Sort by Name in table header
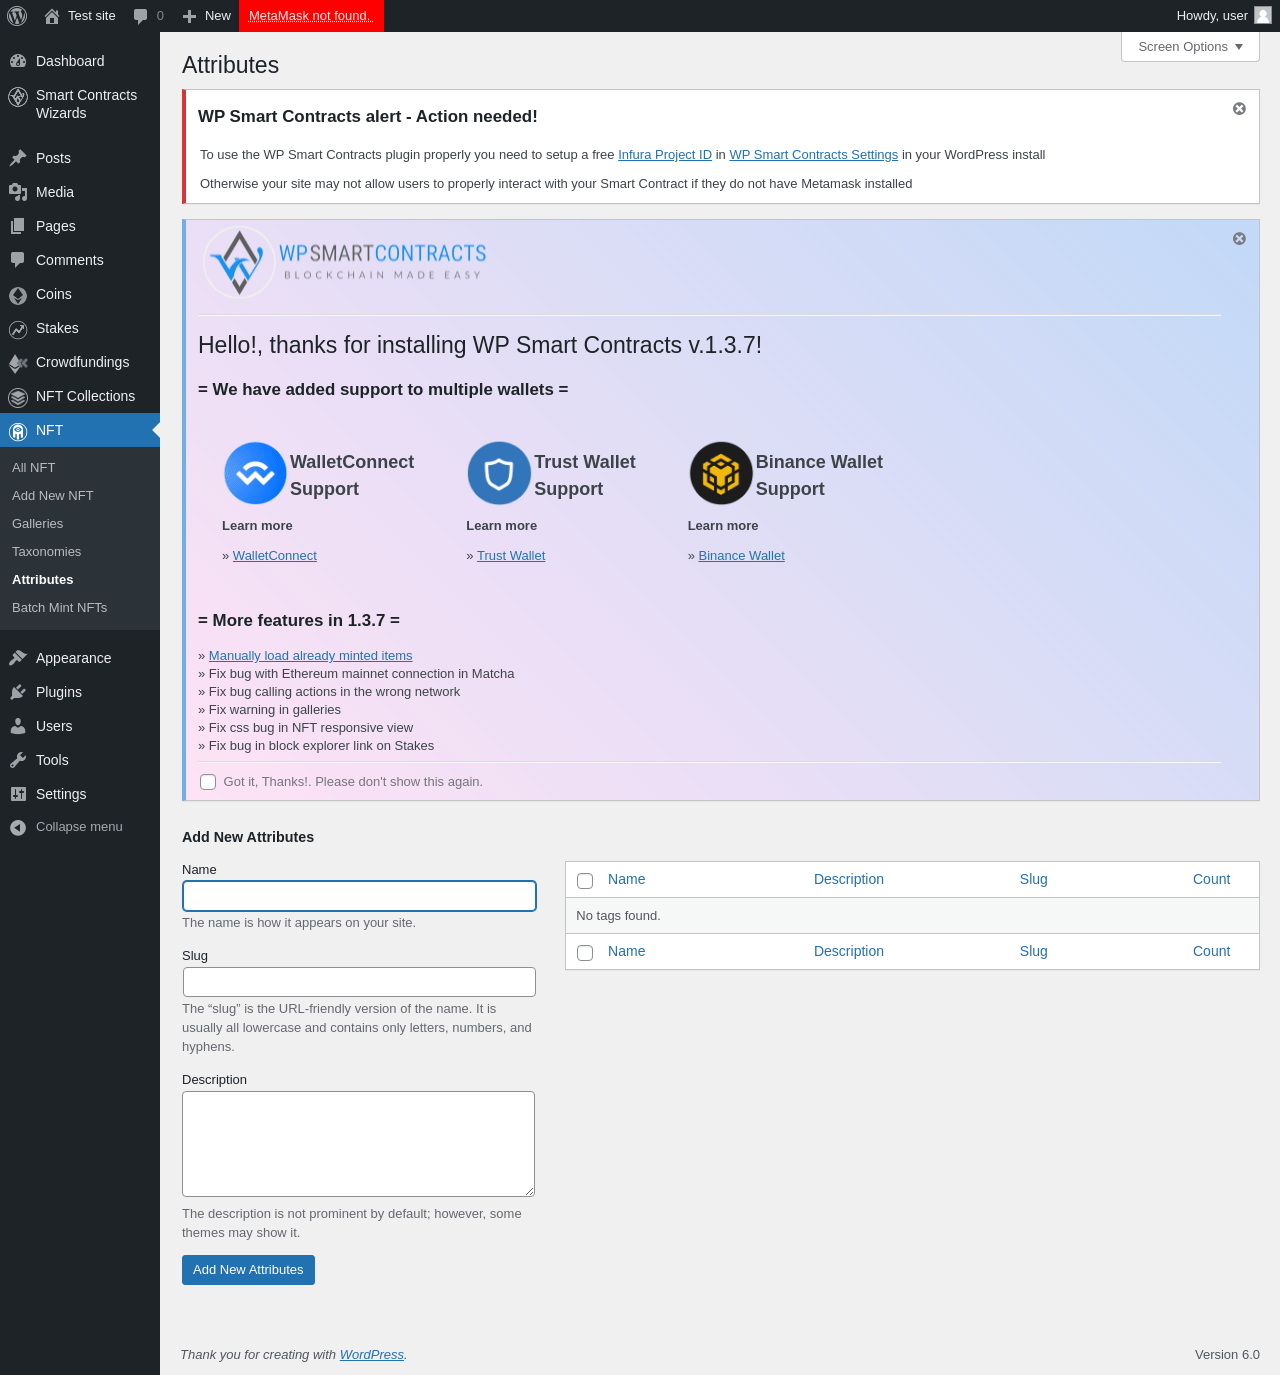 coord(627,879)
